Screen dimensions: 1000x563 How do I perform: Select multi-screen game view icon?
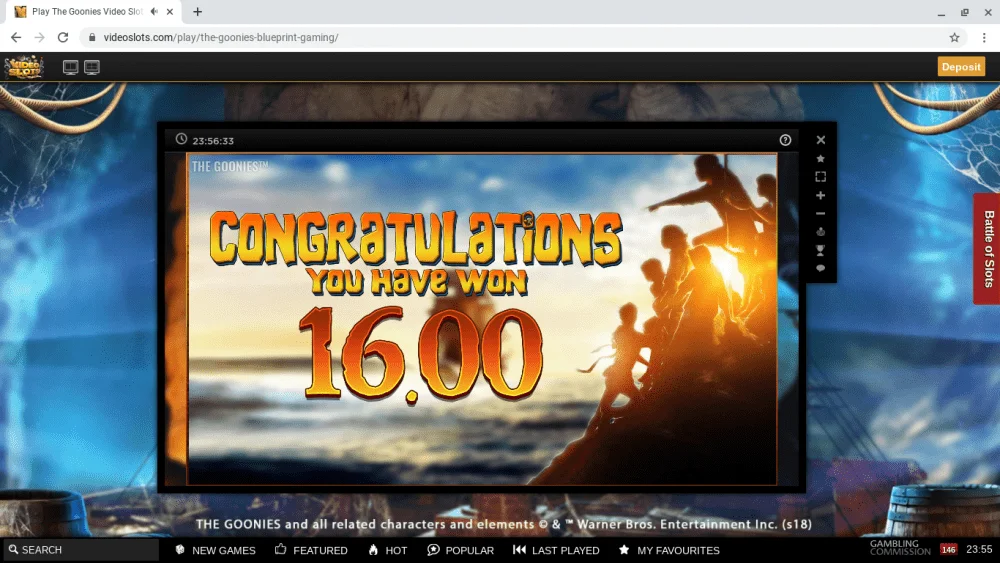click(x=92, y=67)
